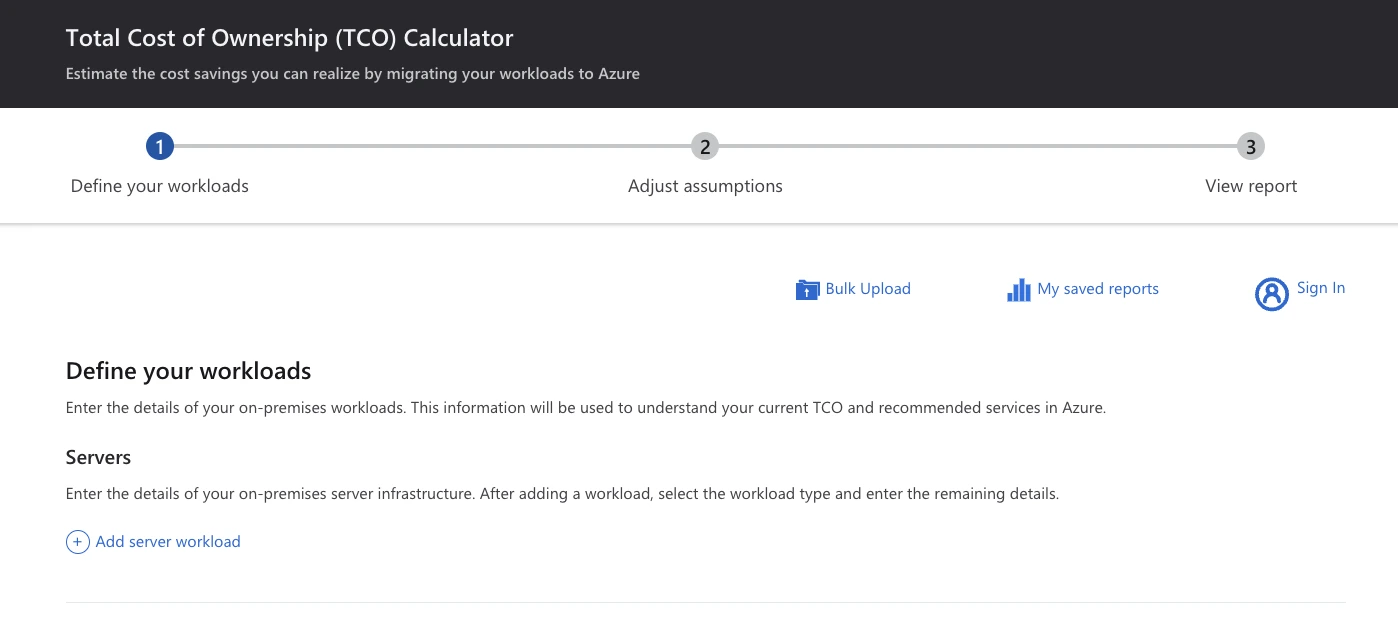
Task: Jump to the "View report" step label
Action: click(x=1251, y=186)
